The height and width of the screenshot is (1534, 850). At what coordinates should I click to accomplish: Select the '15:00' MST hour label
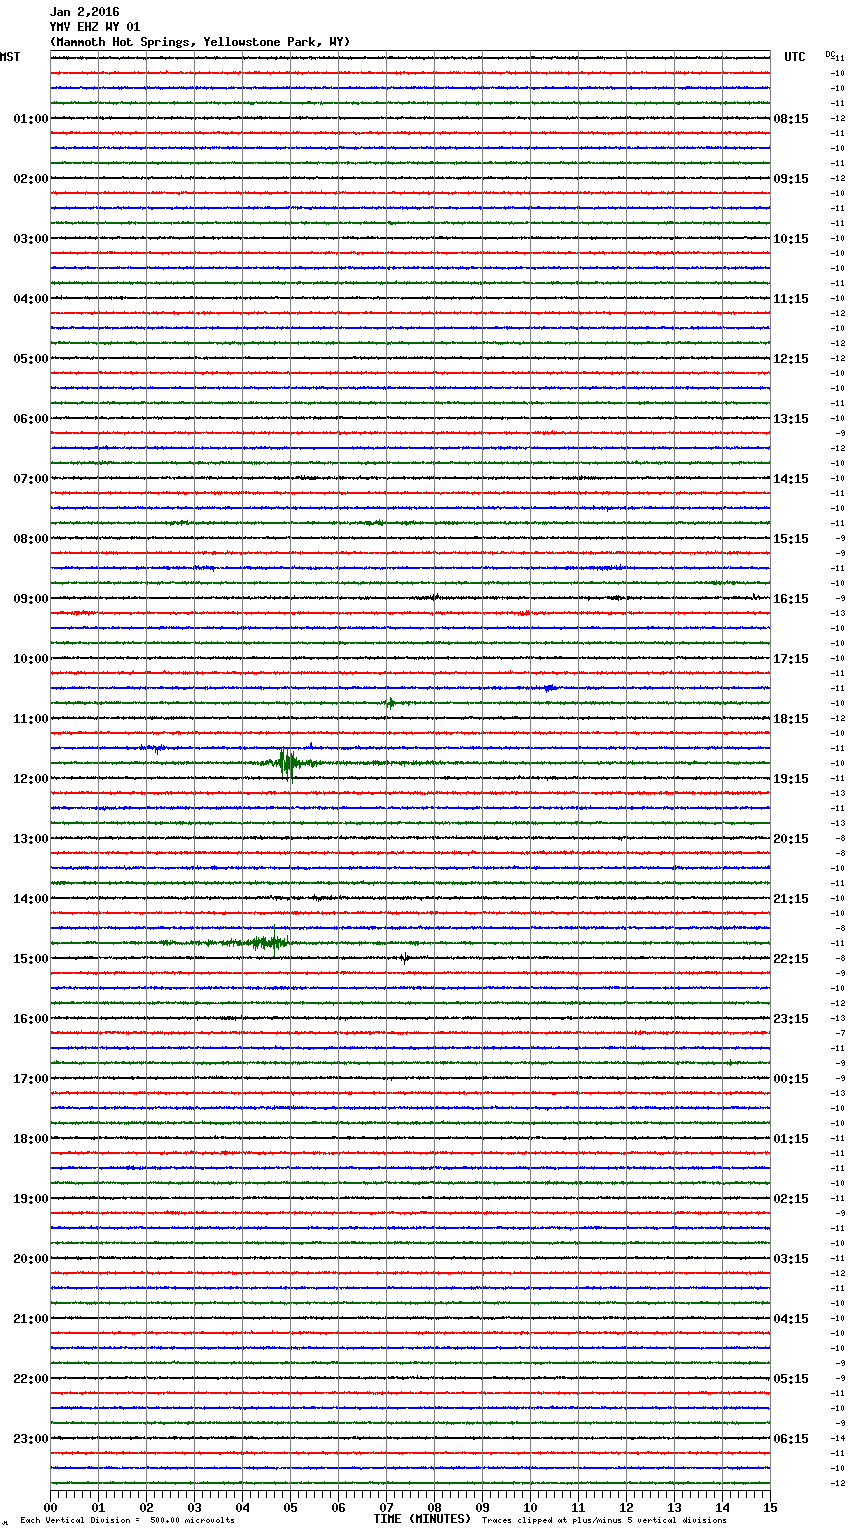click(x=30, y=959)
